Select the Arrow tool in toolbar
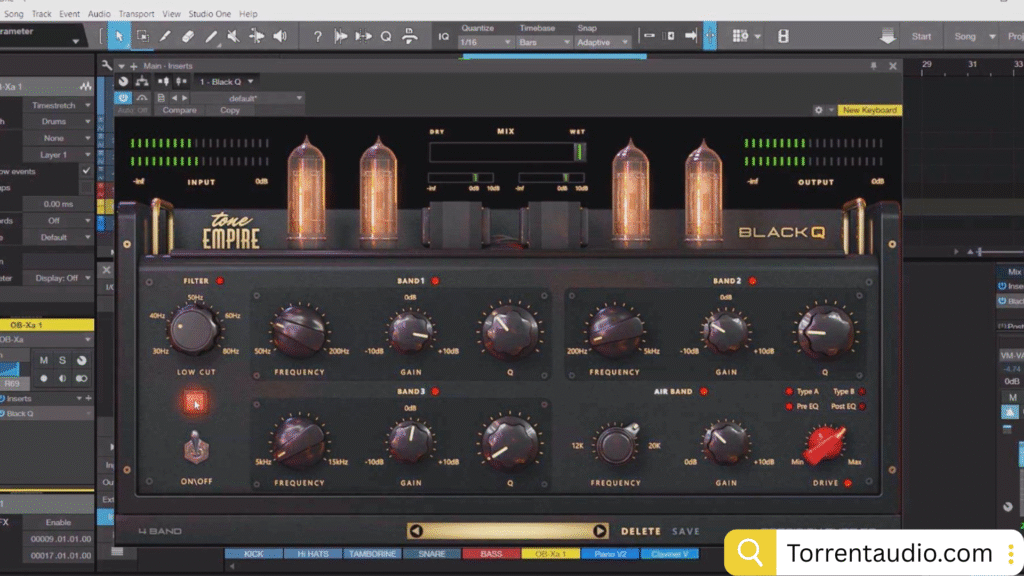The height and width of the screenshot is (576, 1024). [119, 36]
